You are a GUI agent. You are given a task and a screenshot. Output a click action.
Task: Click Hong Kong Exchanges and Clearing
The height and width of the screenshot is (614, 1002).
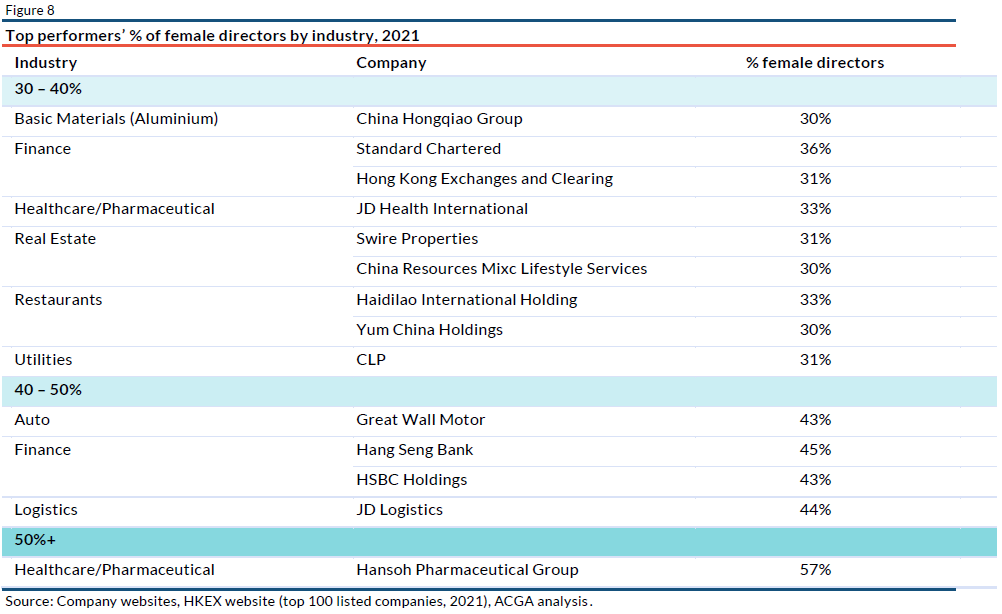click(484, 179)
